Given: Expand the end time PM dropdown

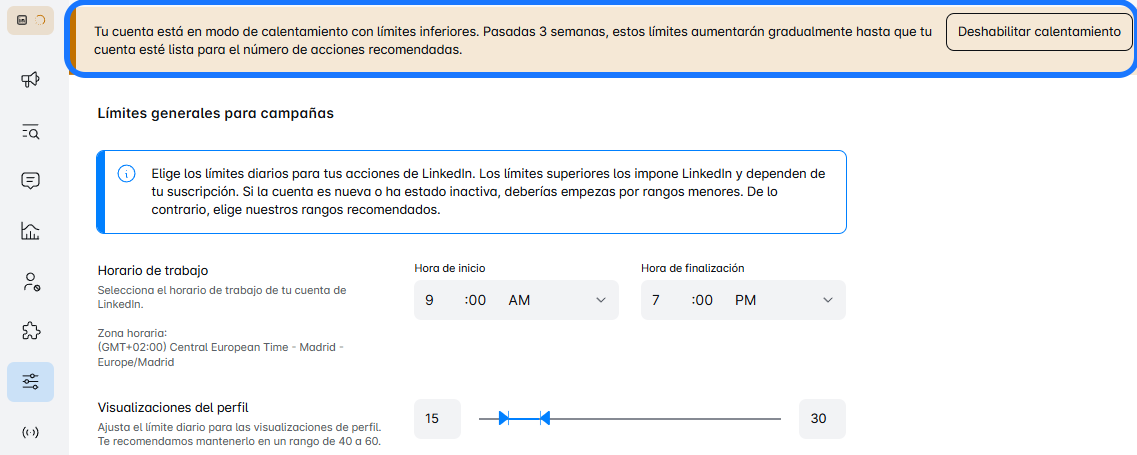Looking at the screenshot, I should coord(828,300).
